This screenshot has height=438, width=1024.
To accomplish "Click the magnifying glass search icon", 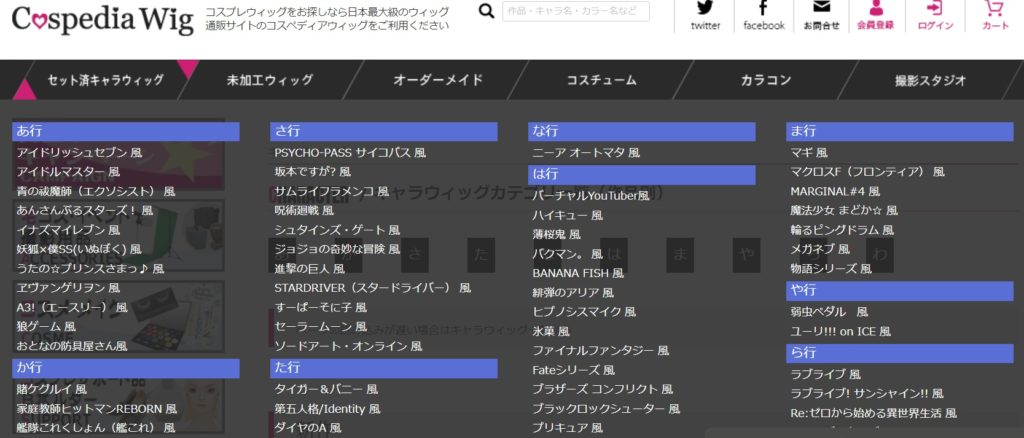I will 486,11.
